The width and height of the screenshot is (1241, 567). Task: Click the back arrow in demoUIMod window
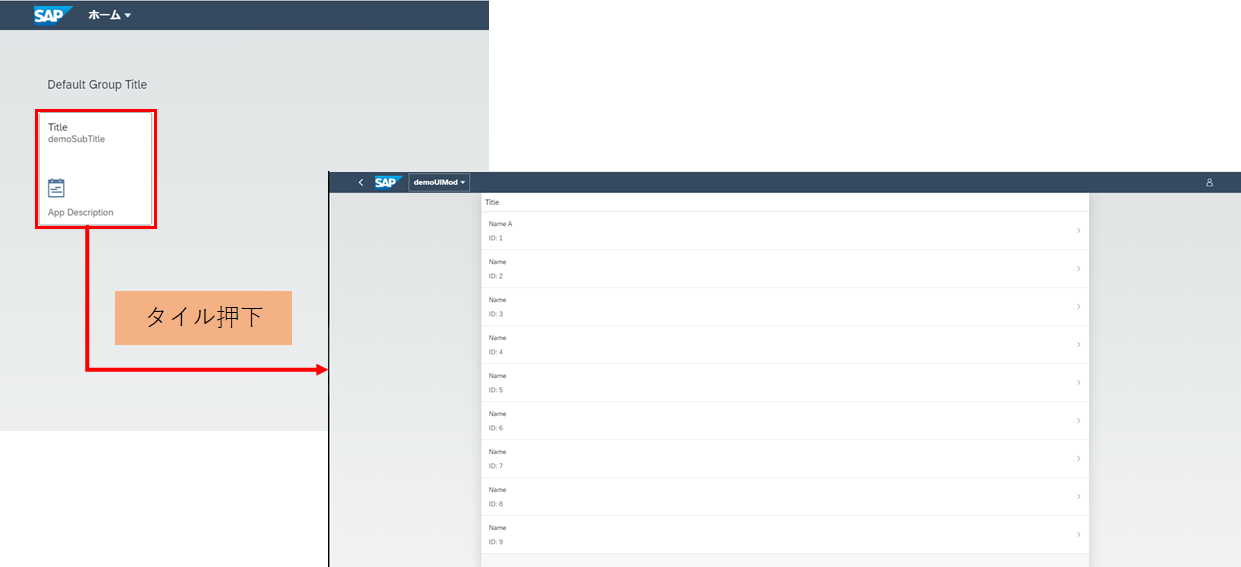pyautogui.click(x=361, y=182)
